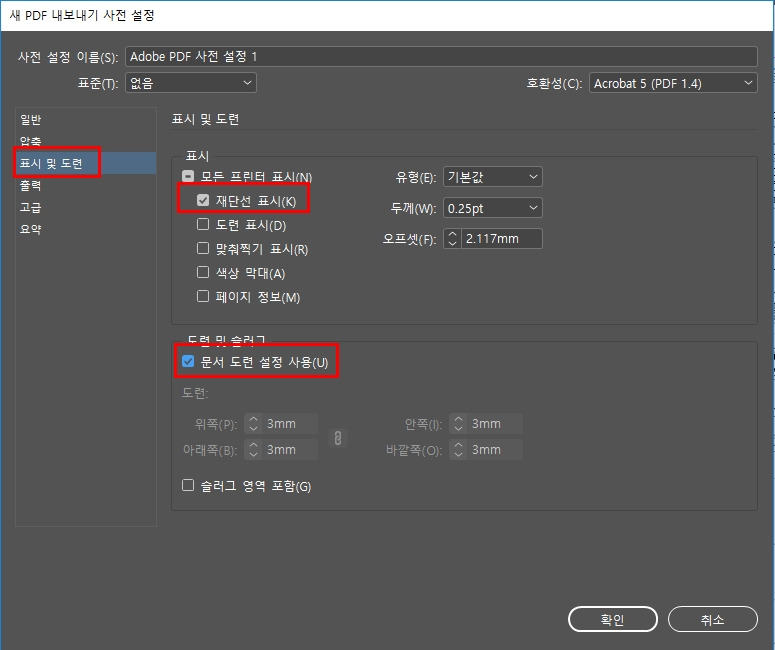Screen dimensions: 775x650
Task: Click the 오프셋 2.117mm value field
Action: 502,239
